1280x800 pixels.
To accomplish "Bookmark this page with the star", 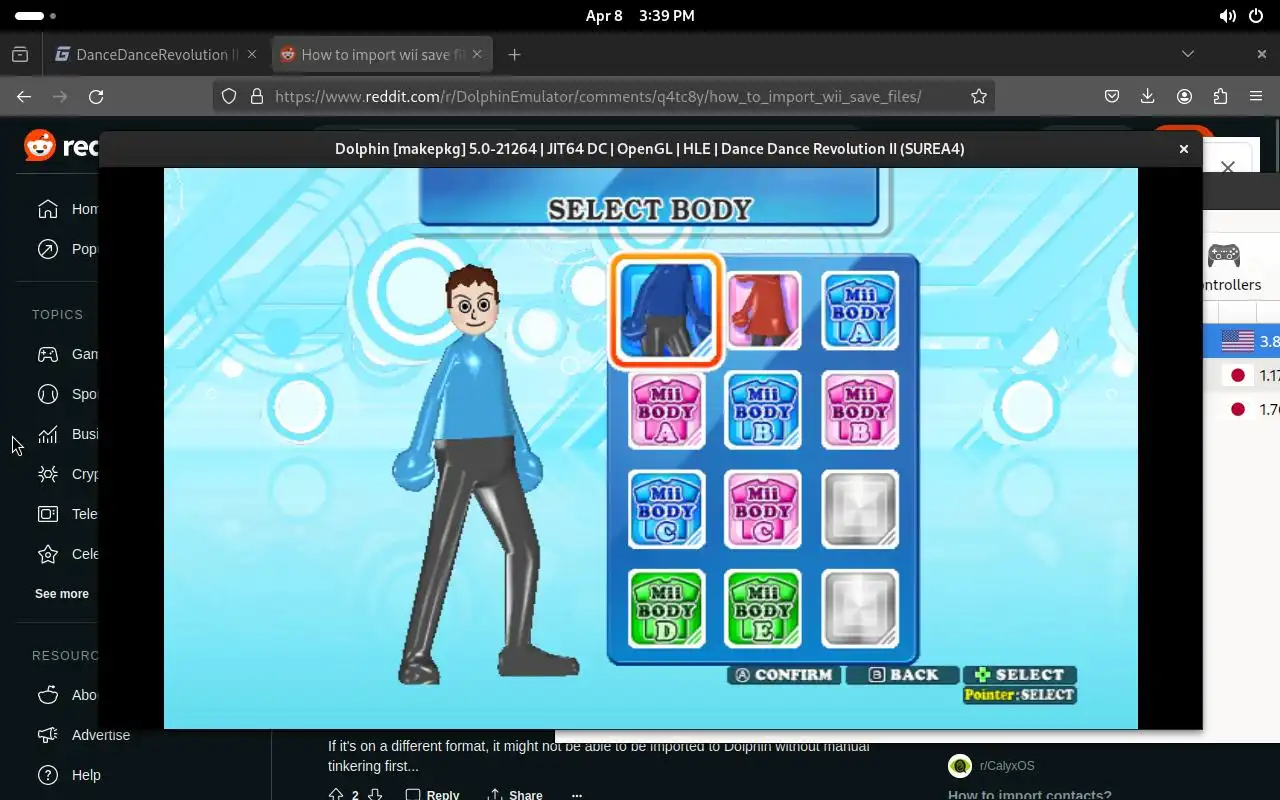I will [x=979, y=97].
